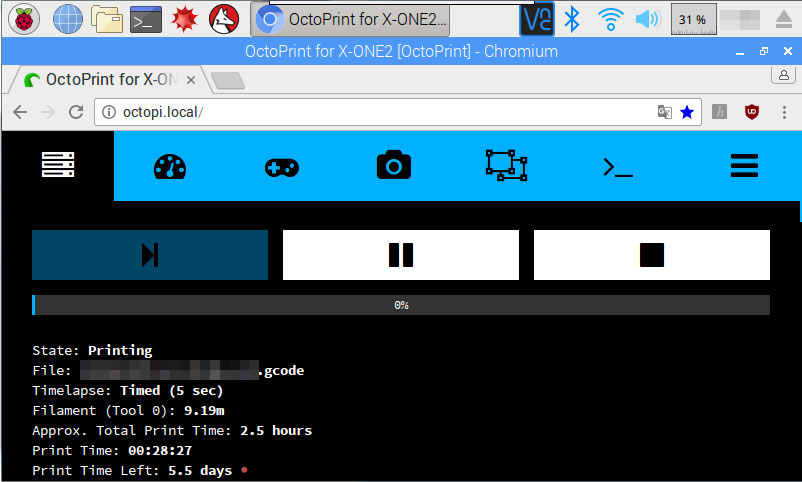The height and width of the screenshot is (482, 802).
Task: Click the 0% print progress bar
Action: pos(401,305)
